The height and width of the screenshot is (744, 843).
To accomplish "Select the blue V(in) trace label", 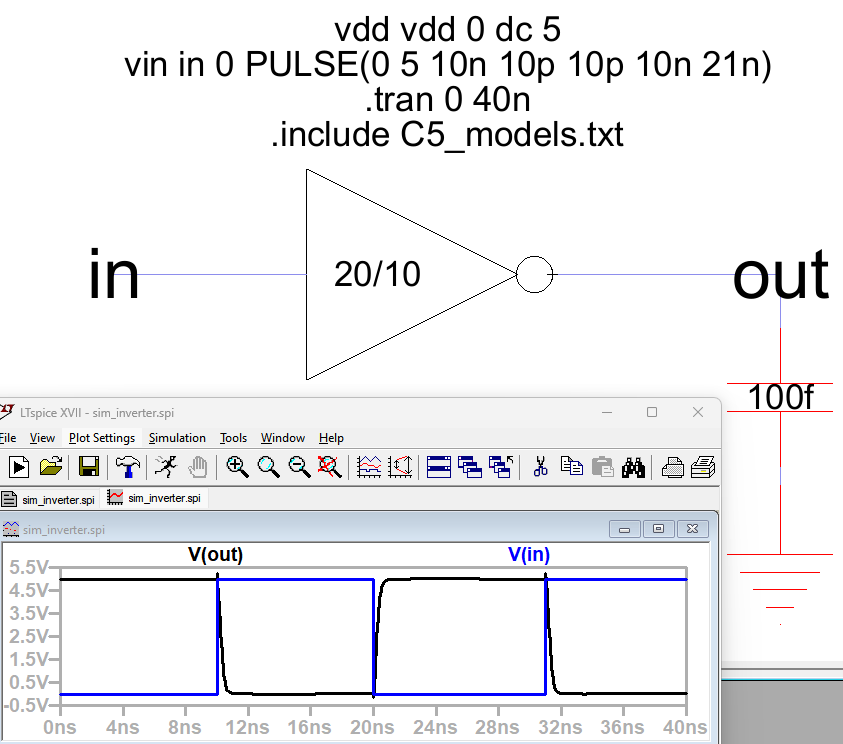I will click(529, 555).
